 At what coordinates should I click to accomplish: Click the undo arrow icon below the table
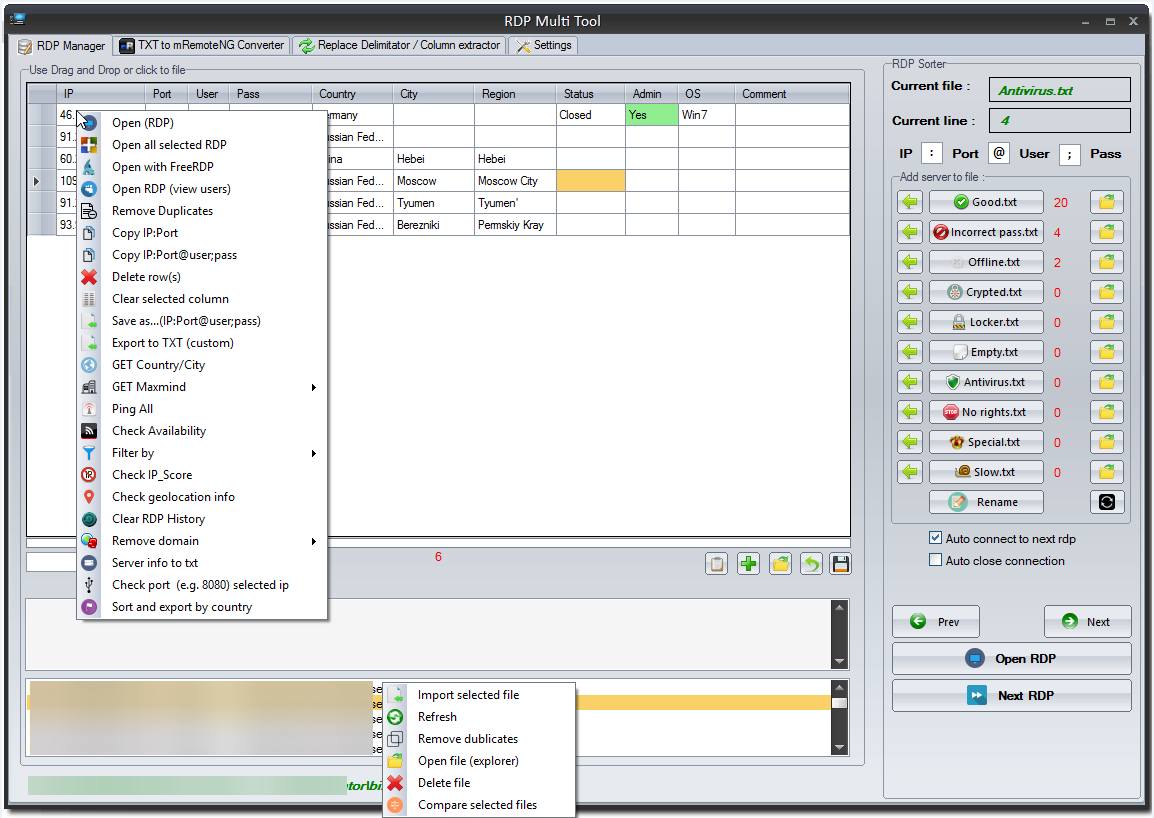pyautogui.click(x=810, y=564)
